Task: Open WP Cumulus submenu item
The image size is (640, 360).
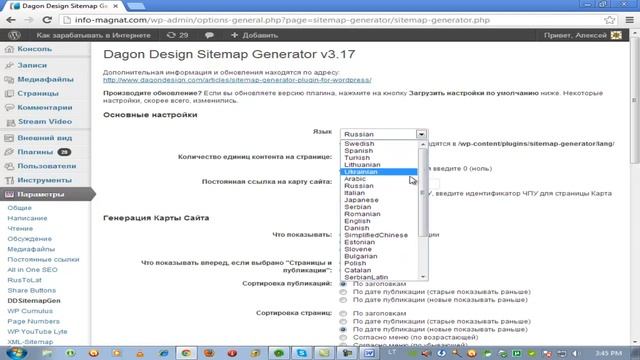Action: tap(30, 311)
